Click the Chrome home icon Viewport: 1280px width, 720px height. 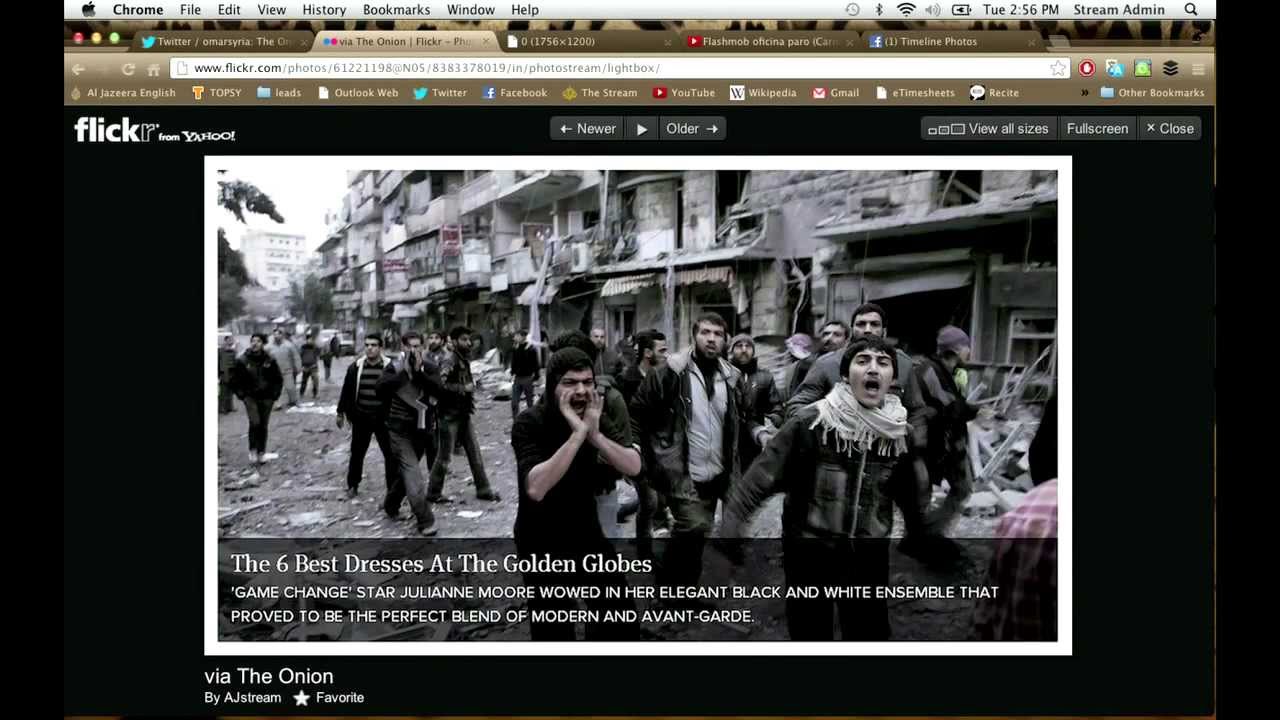(x=153, y=69)
